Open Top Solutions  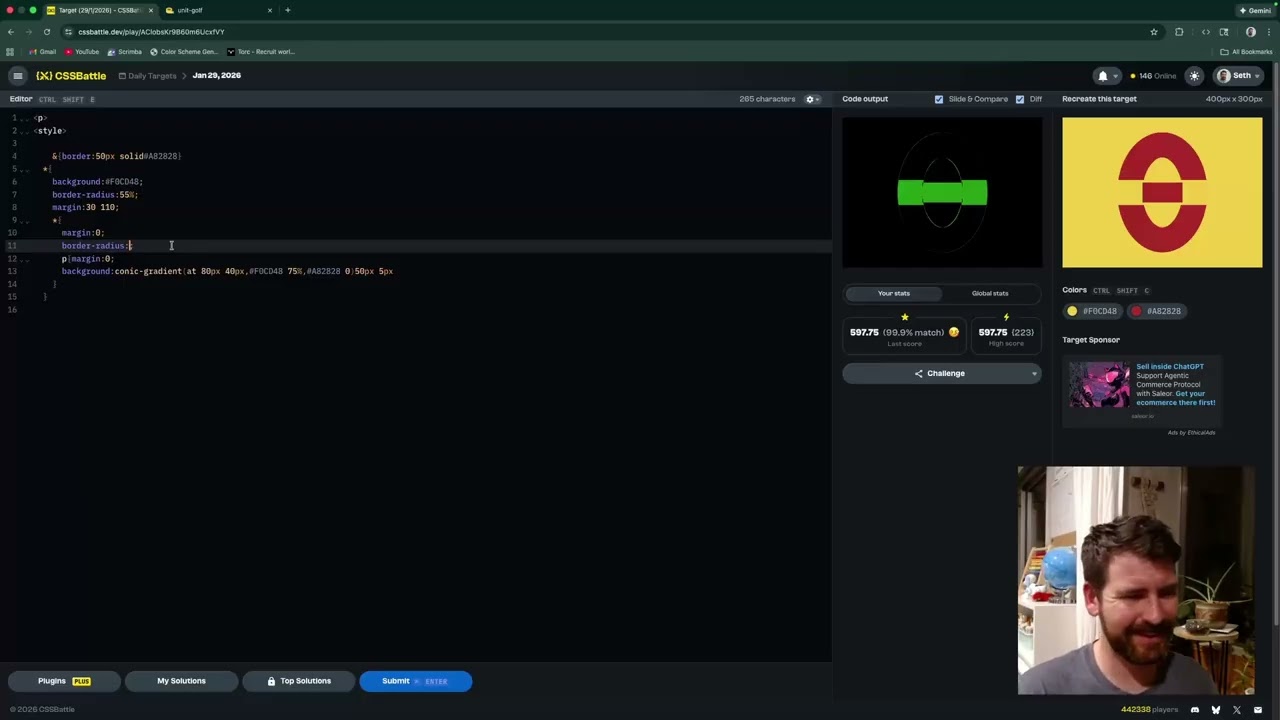(x=298, y=681)
